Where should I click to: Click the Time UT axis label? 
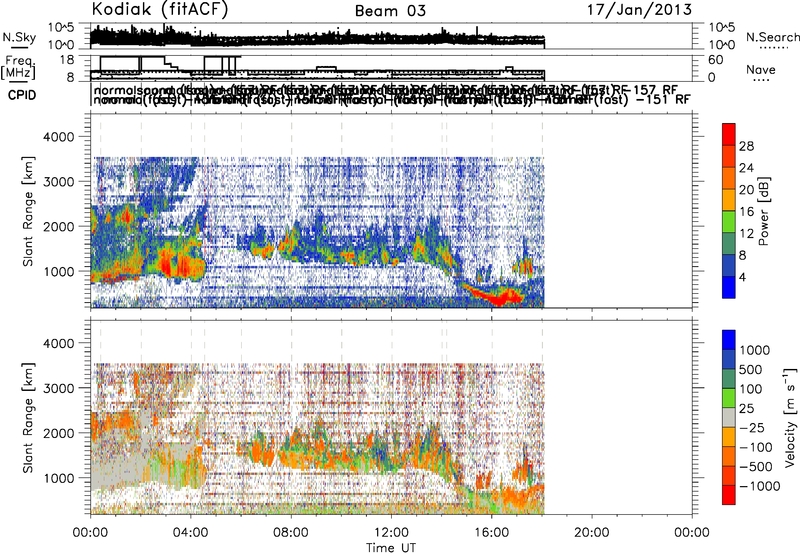tap(391, 548)
